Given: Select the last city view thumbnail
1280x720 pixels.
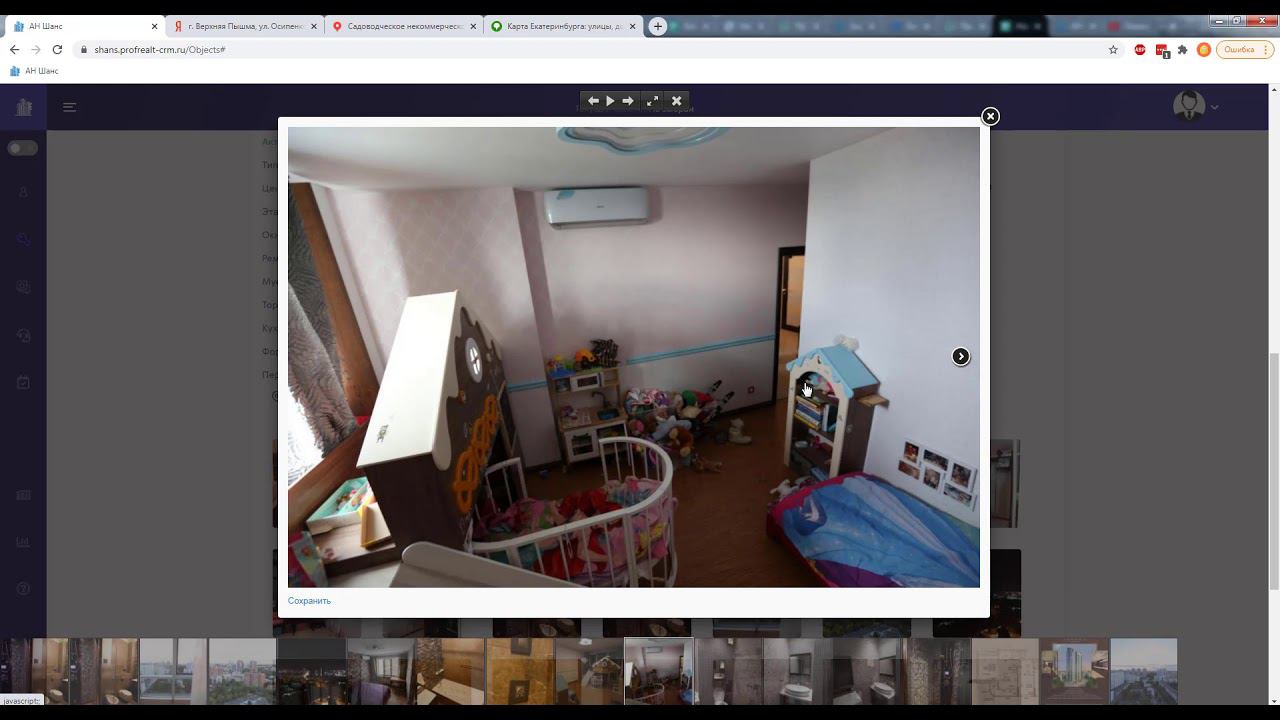Looking at the screenshot, I should click(x=1144, y=672).
